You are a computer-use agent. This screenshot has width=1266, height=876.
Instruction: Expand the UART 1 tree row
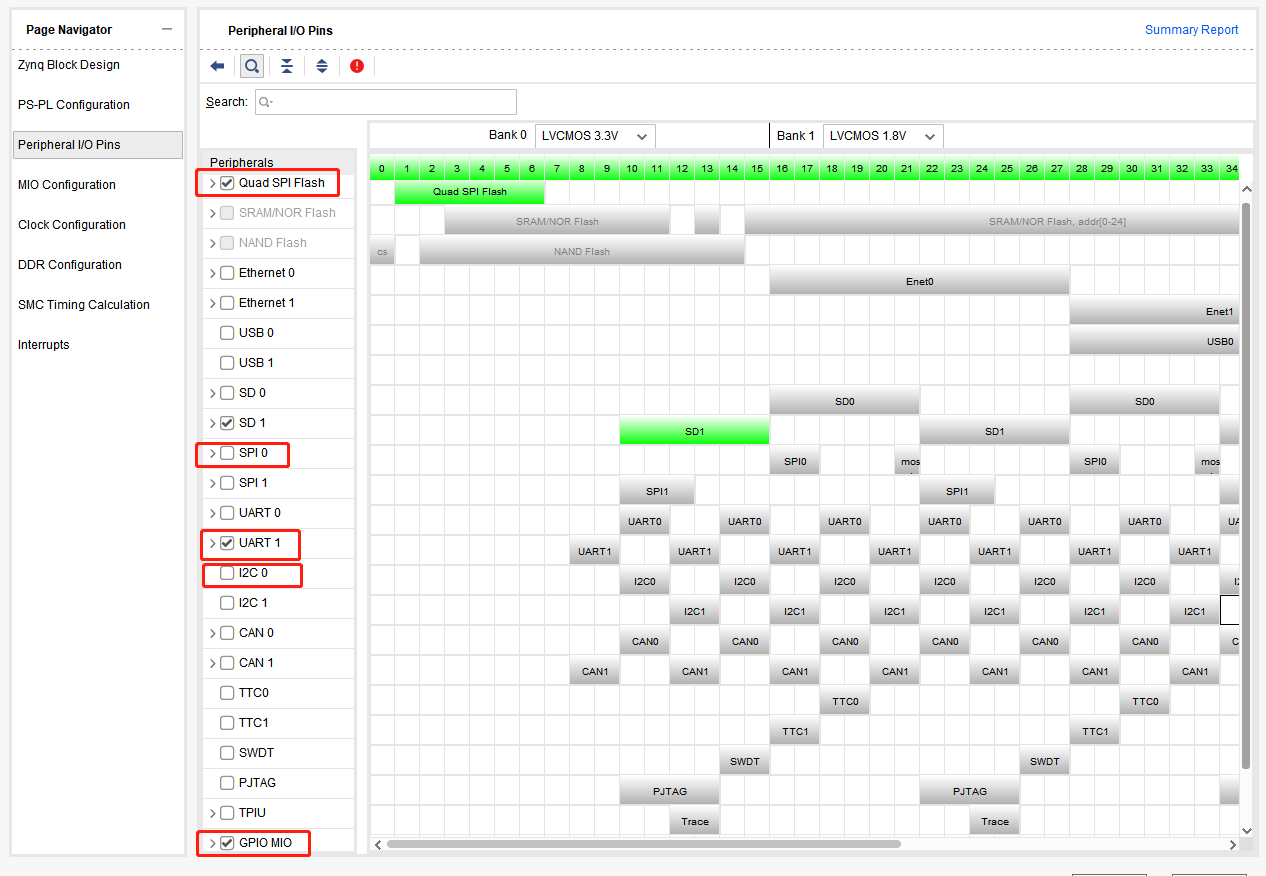(x=212, y=543)
